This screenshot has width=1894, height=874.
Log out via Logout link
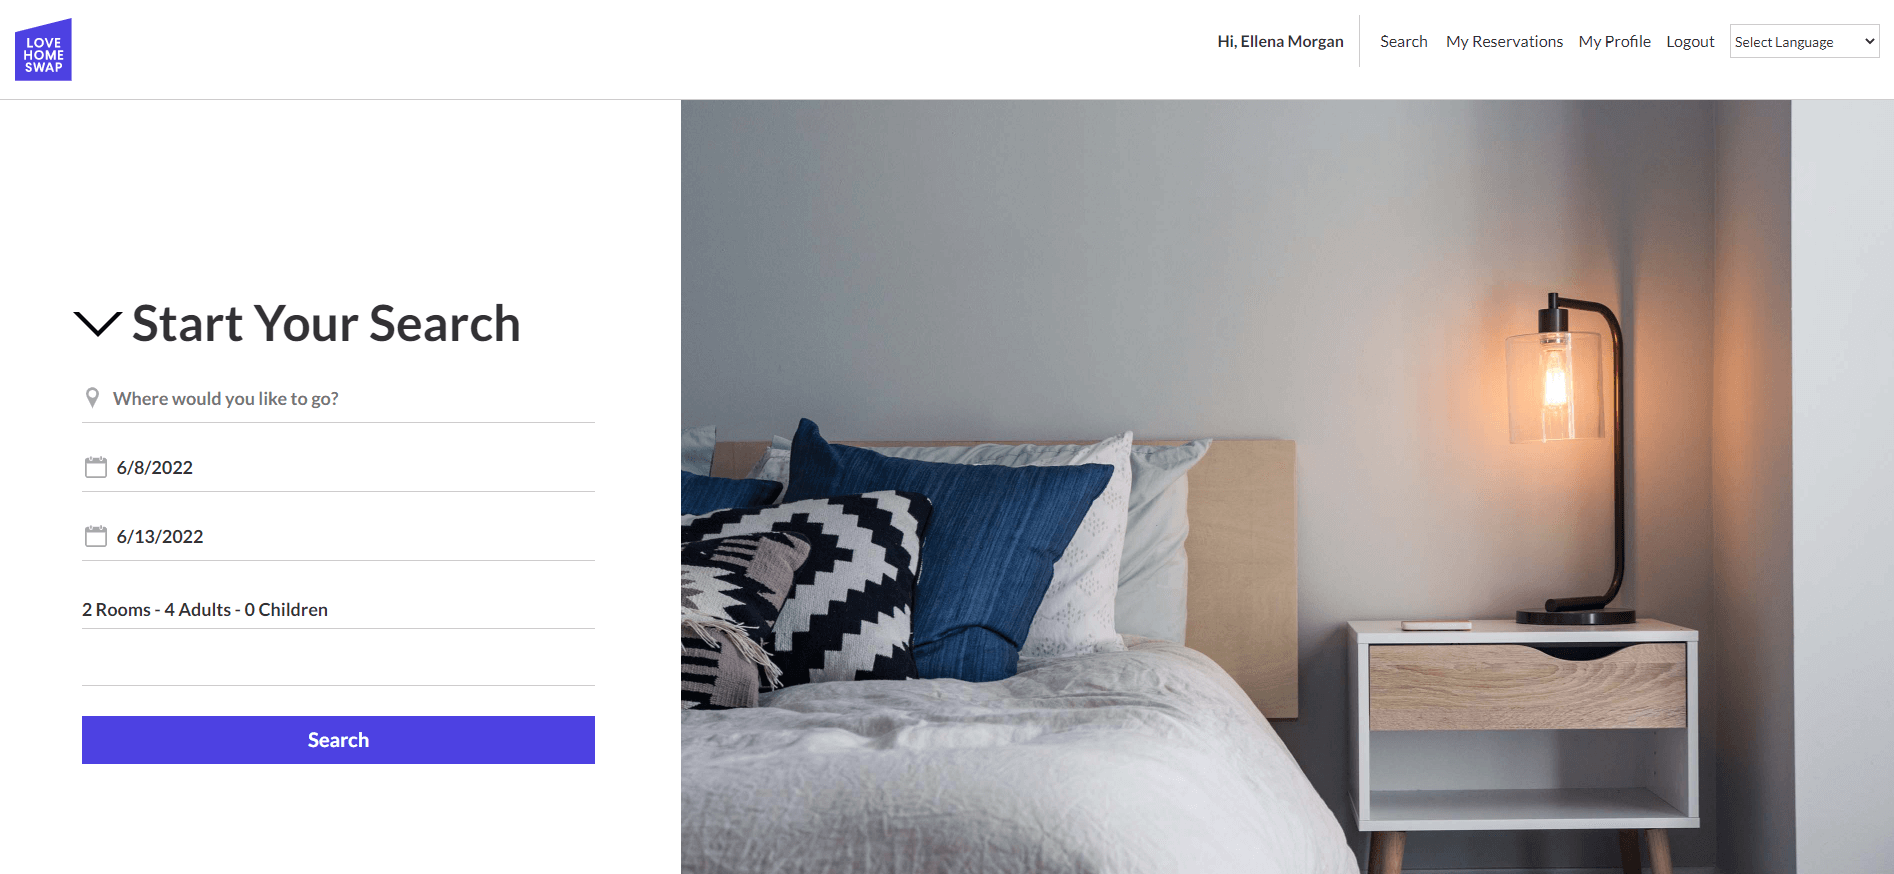tap(1690, 41)
